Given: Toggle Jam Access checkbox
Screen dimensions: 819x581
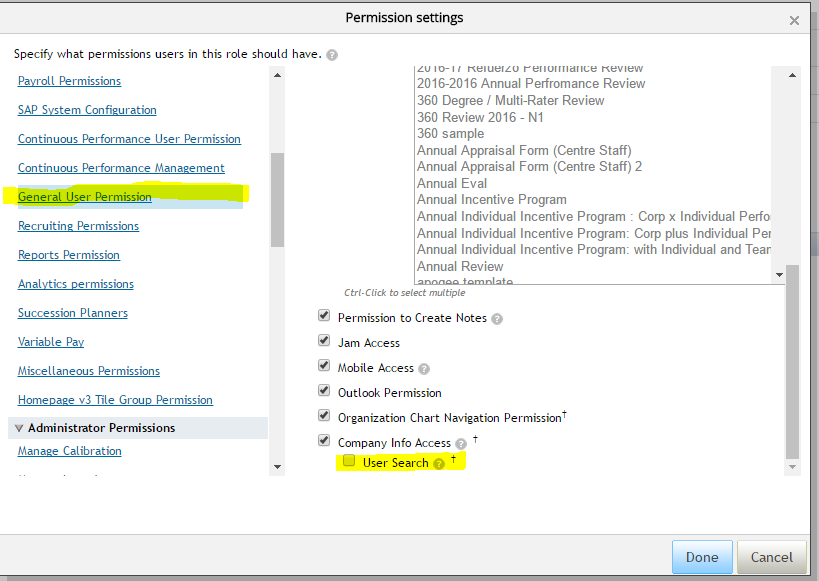Looking at the screenshot, I should (324, 340).
